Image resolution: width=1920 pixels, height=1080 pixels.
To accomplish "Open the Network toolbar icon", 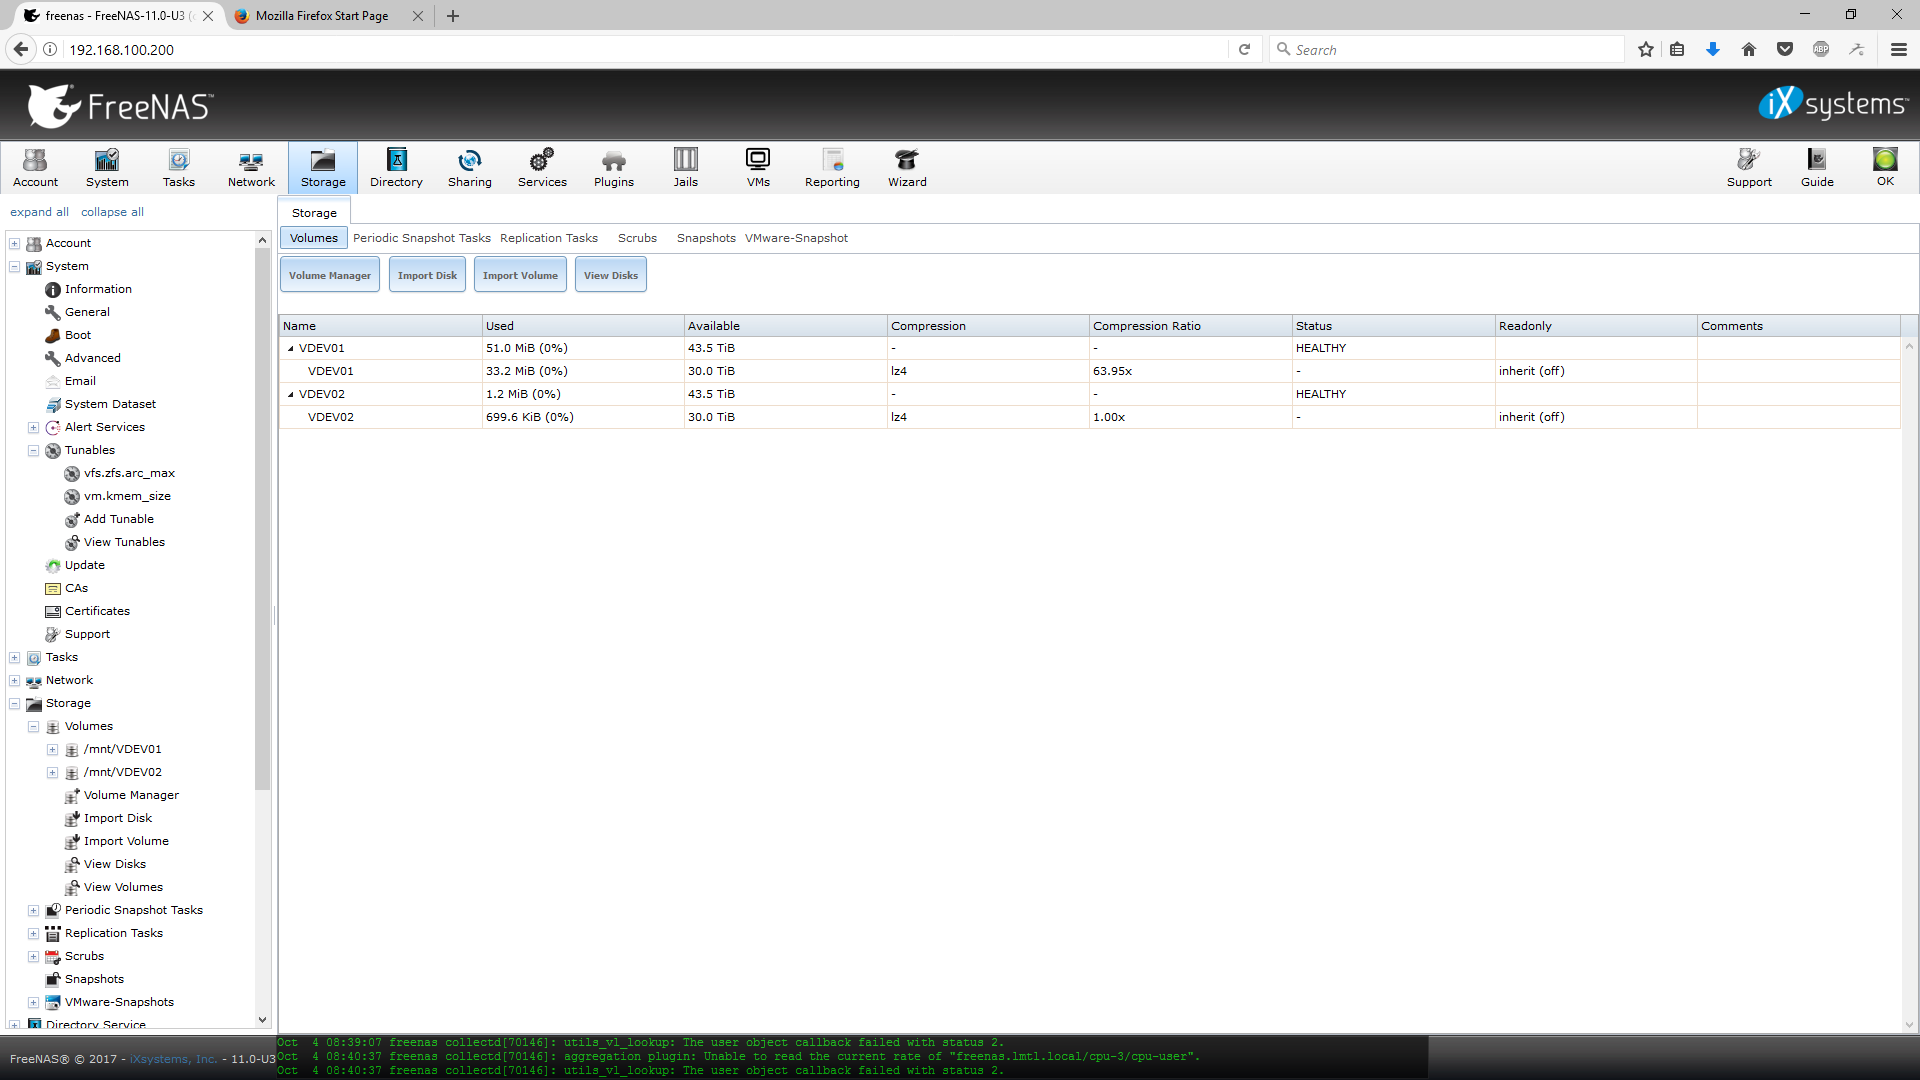I will click(251, 168).
